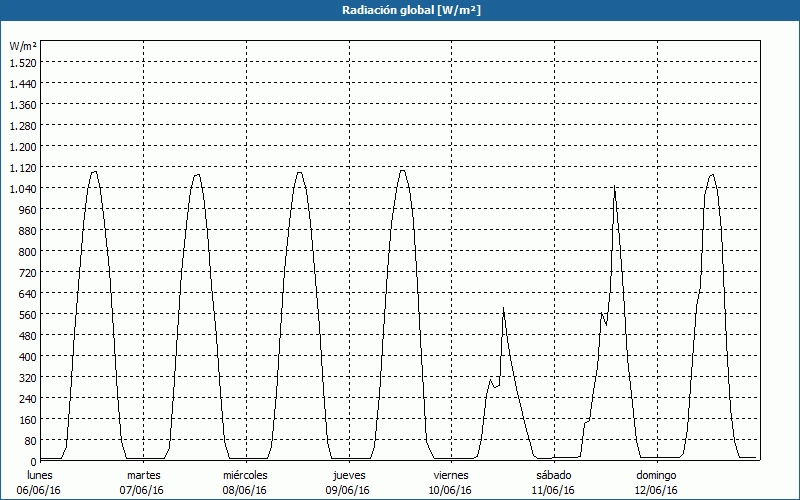800x500 pixels.
Task: Click the curve peak on martes 07/06/16
Action: (197, 175)
